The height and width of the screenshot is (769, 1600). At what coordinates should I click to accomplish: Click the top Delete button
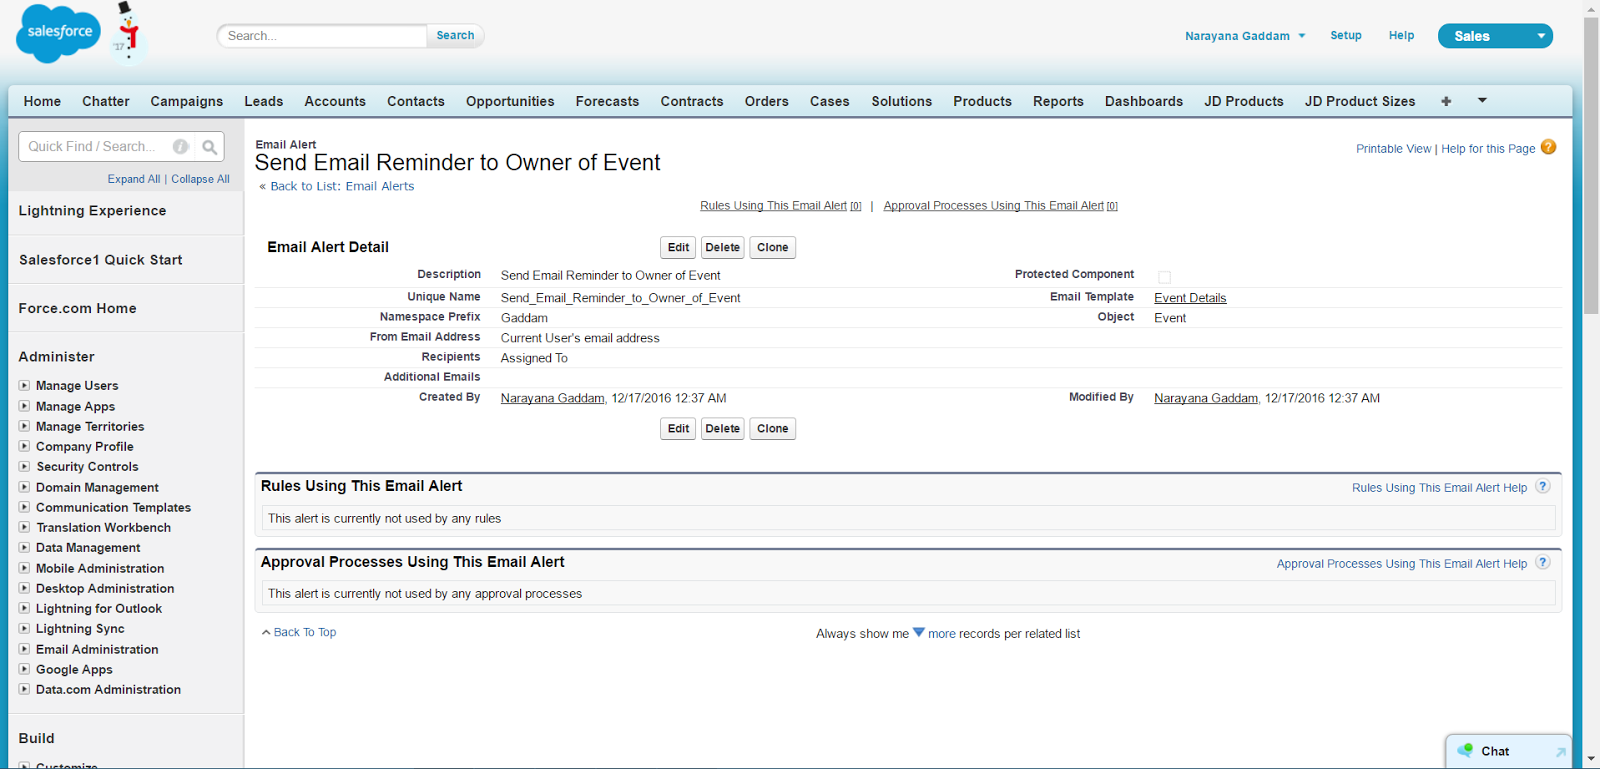pos(722,248)
